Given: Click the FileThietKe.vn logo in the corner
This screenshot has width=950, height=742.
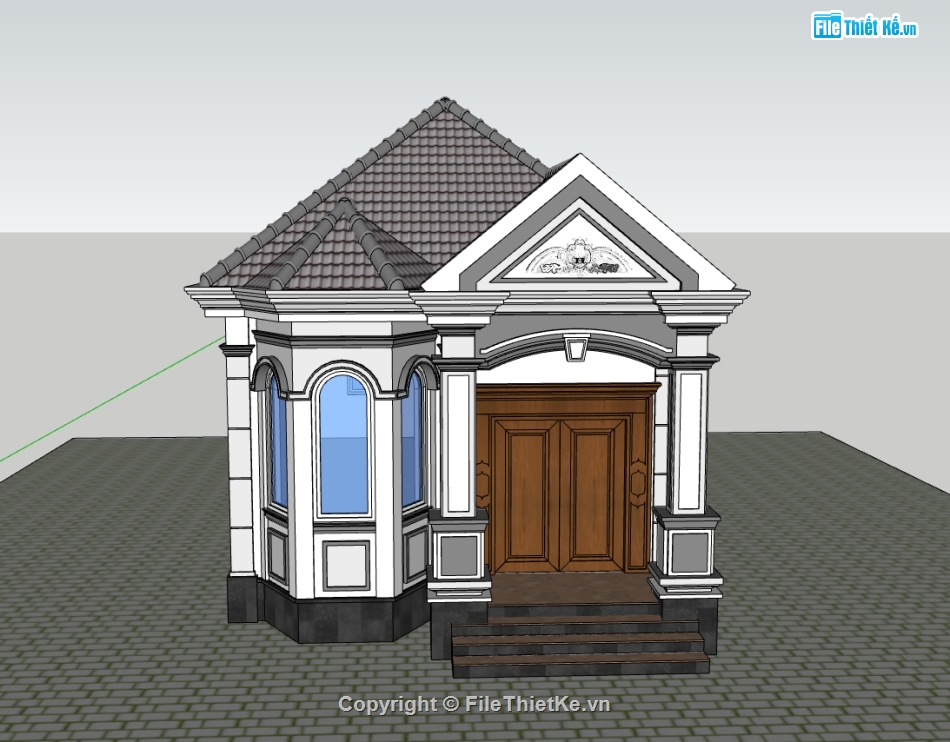Looking at the screenshot, I should [x=864, y=27].
